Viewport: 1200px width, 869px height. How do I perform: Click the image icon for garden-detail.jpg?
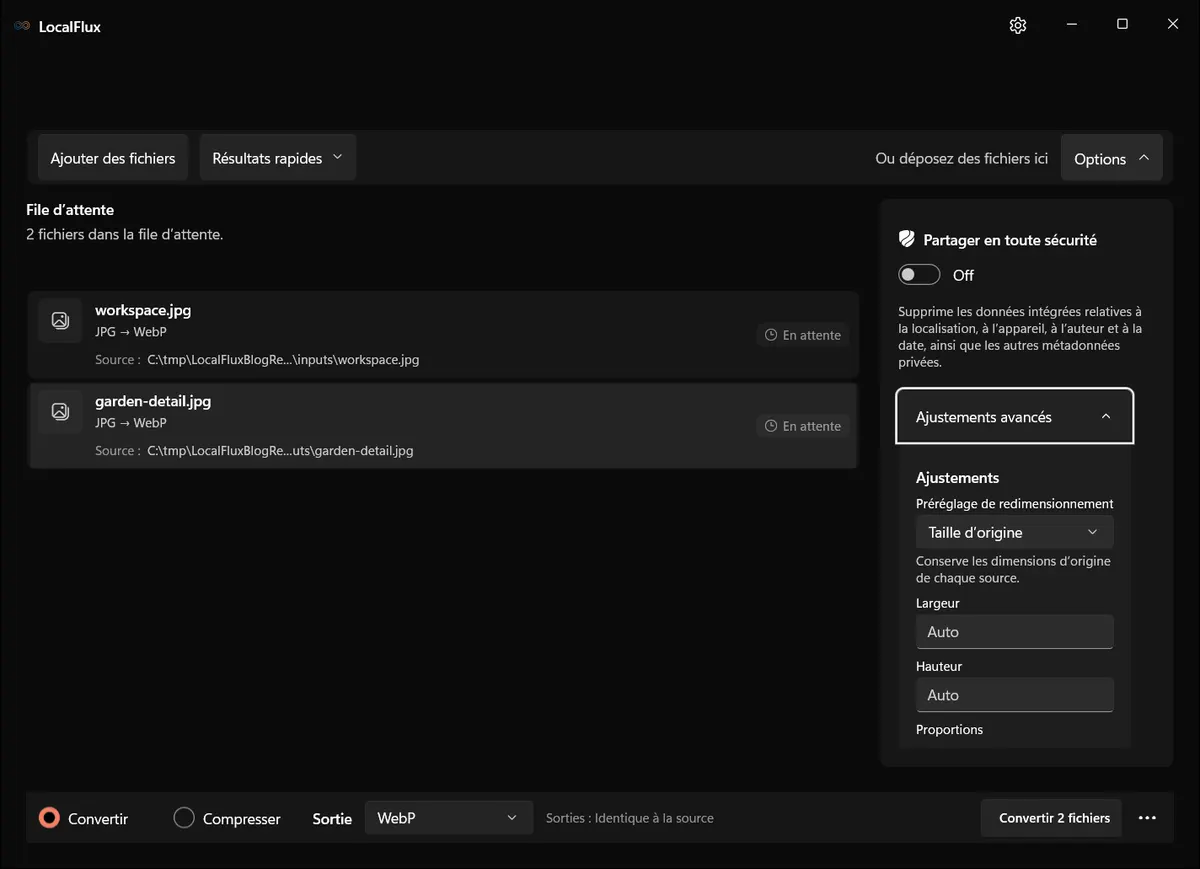pos(60,411)
